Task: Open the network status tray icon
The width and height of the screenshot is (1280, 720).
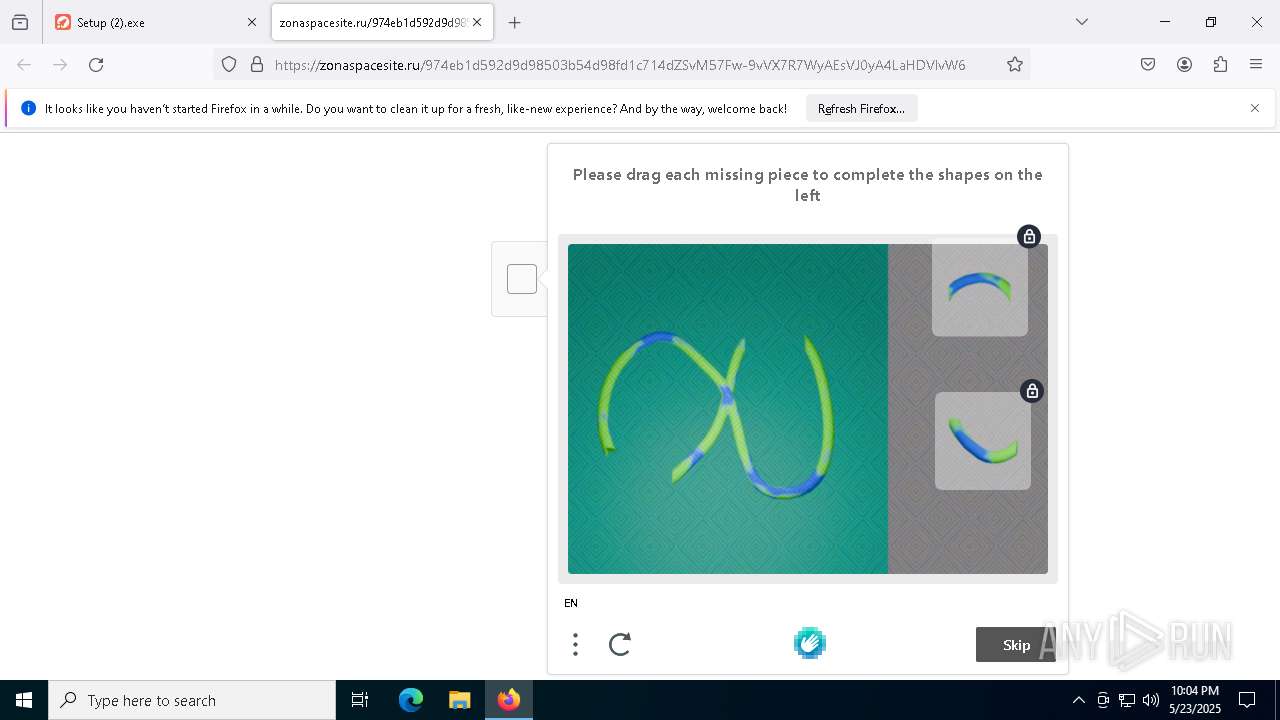Action: [x=1127, y=700]
